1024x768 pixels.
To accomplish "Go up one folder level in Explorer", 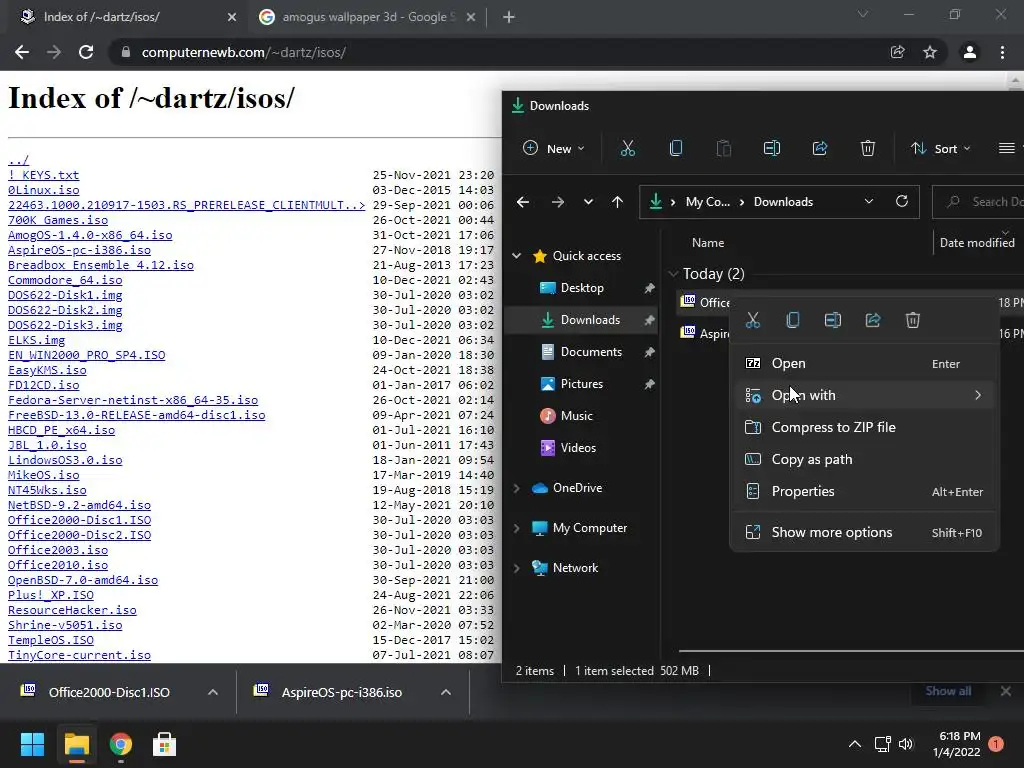I will [x=617, y=202].
